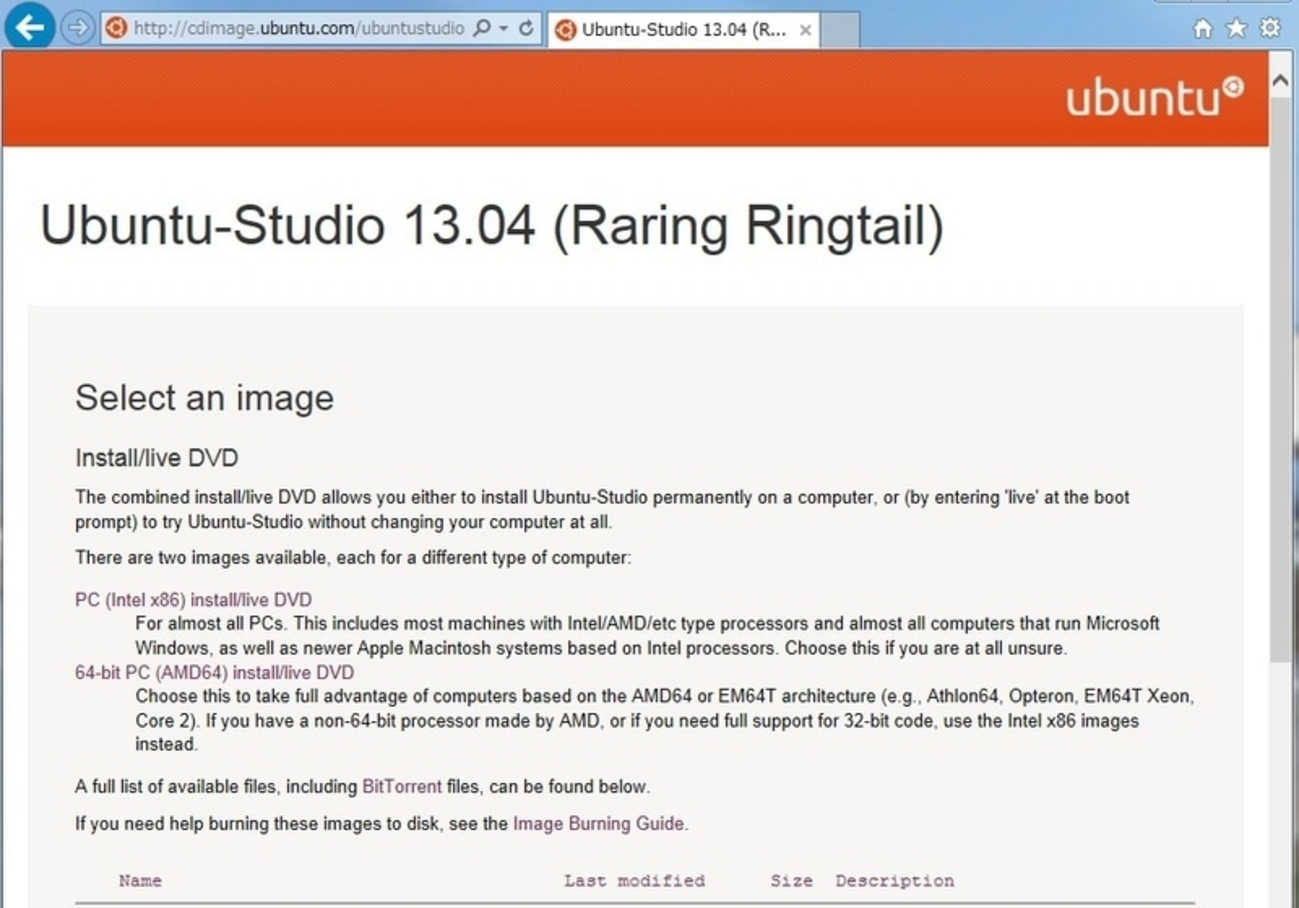Sort file list by Size column
1299x908 pixels.
coord(791,881)
